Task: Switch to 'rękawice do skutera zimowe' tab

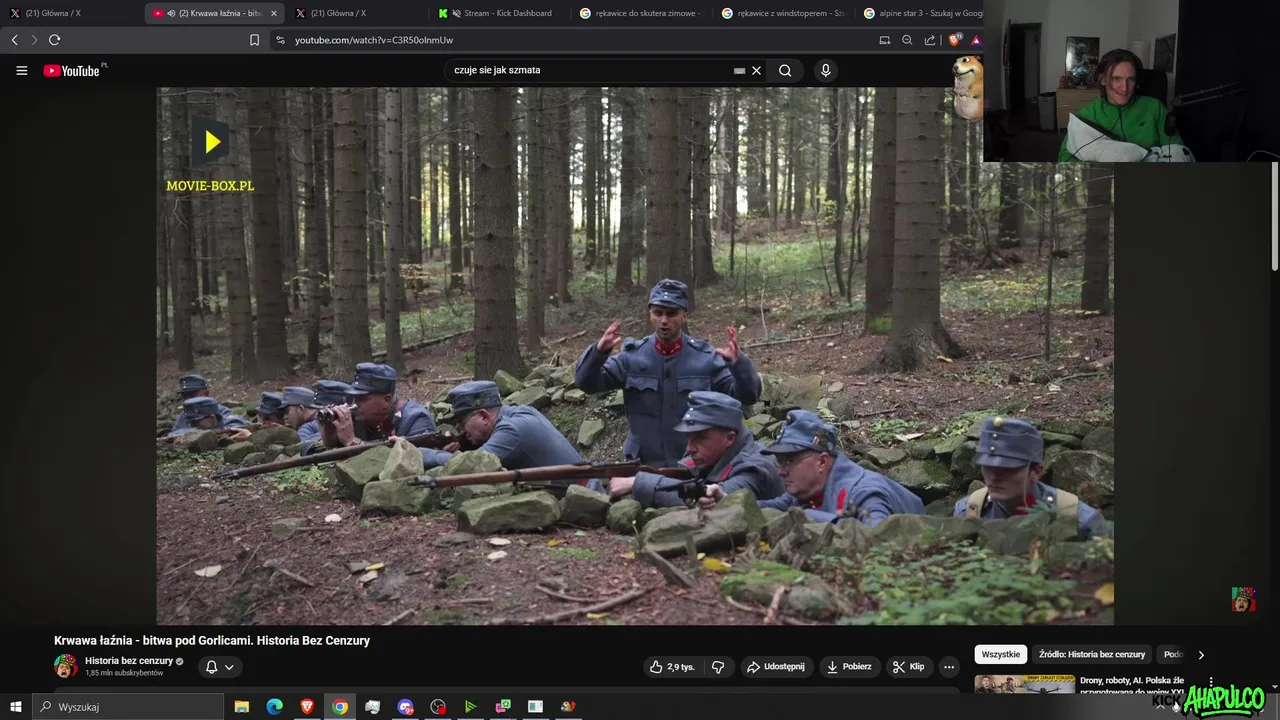Action: coord(642,13)
